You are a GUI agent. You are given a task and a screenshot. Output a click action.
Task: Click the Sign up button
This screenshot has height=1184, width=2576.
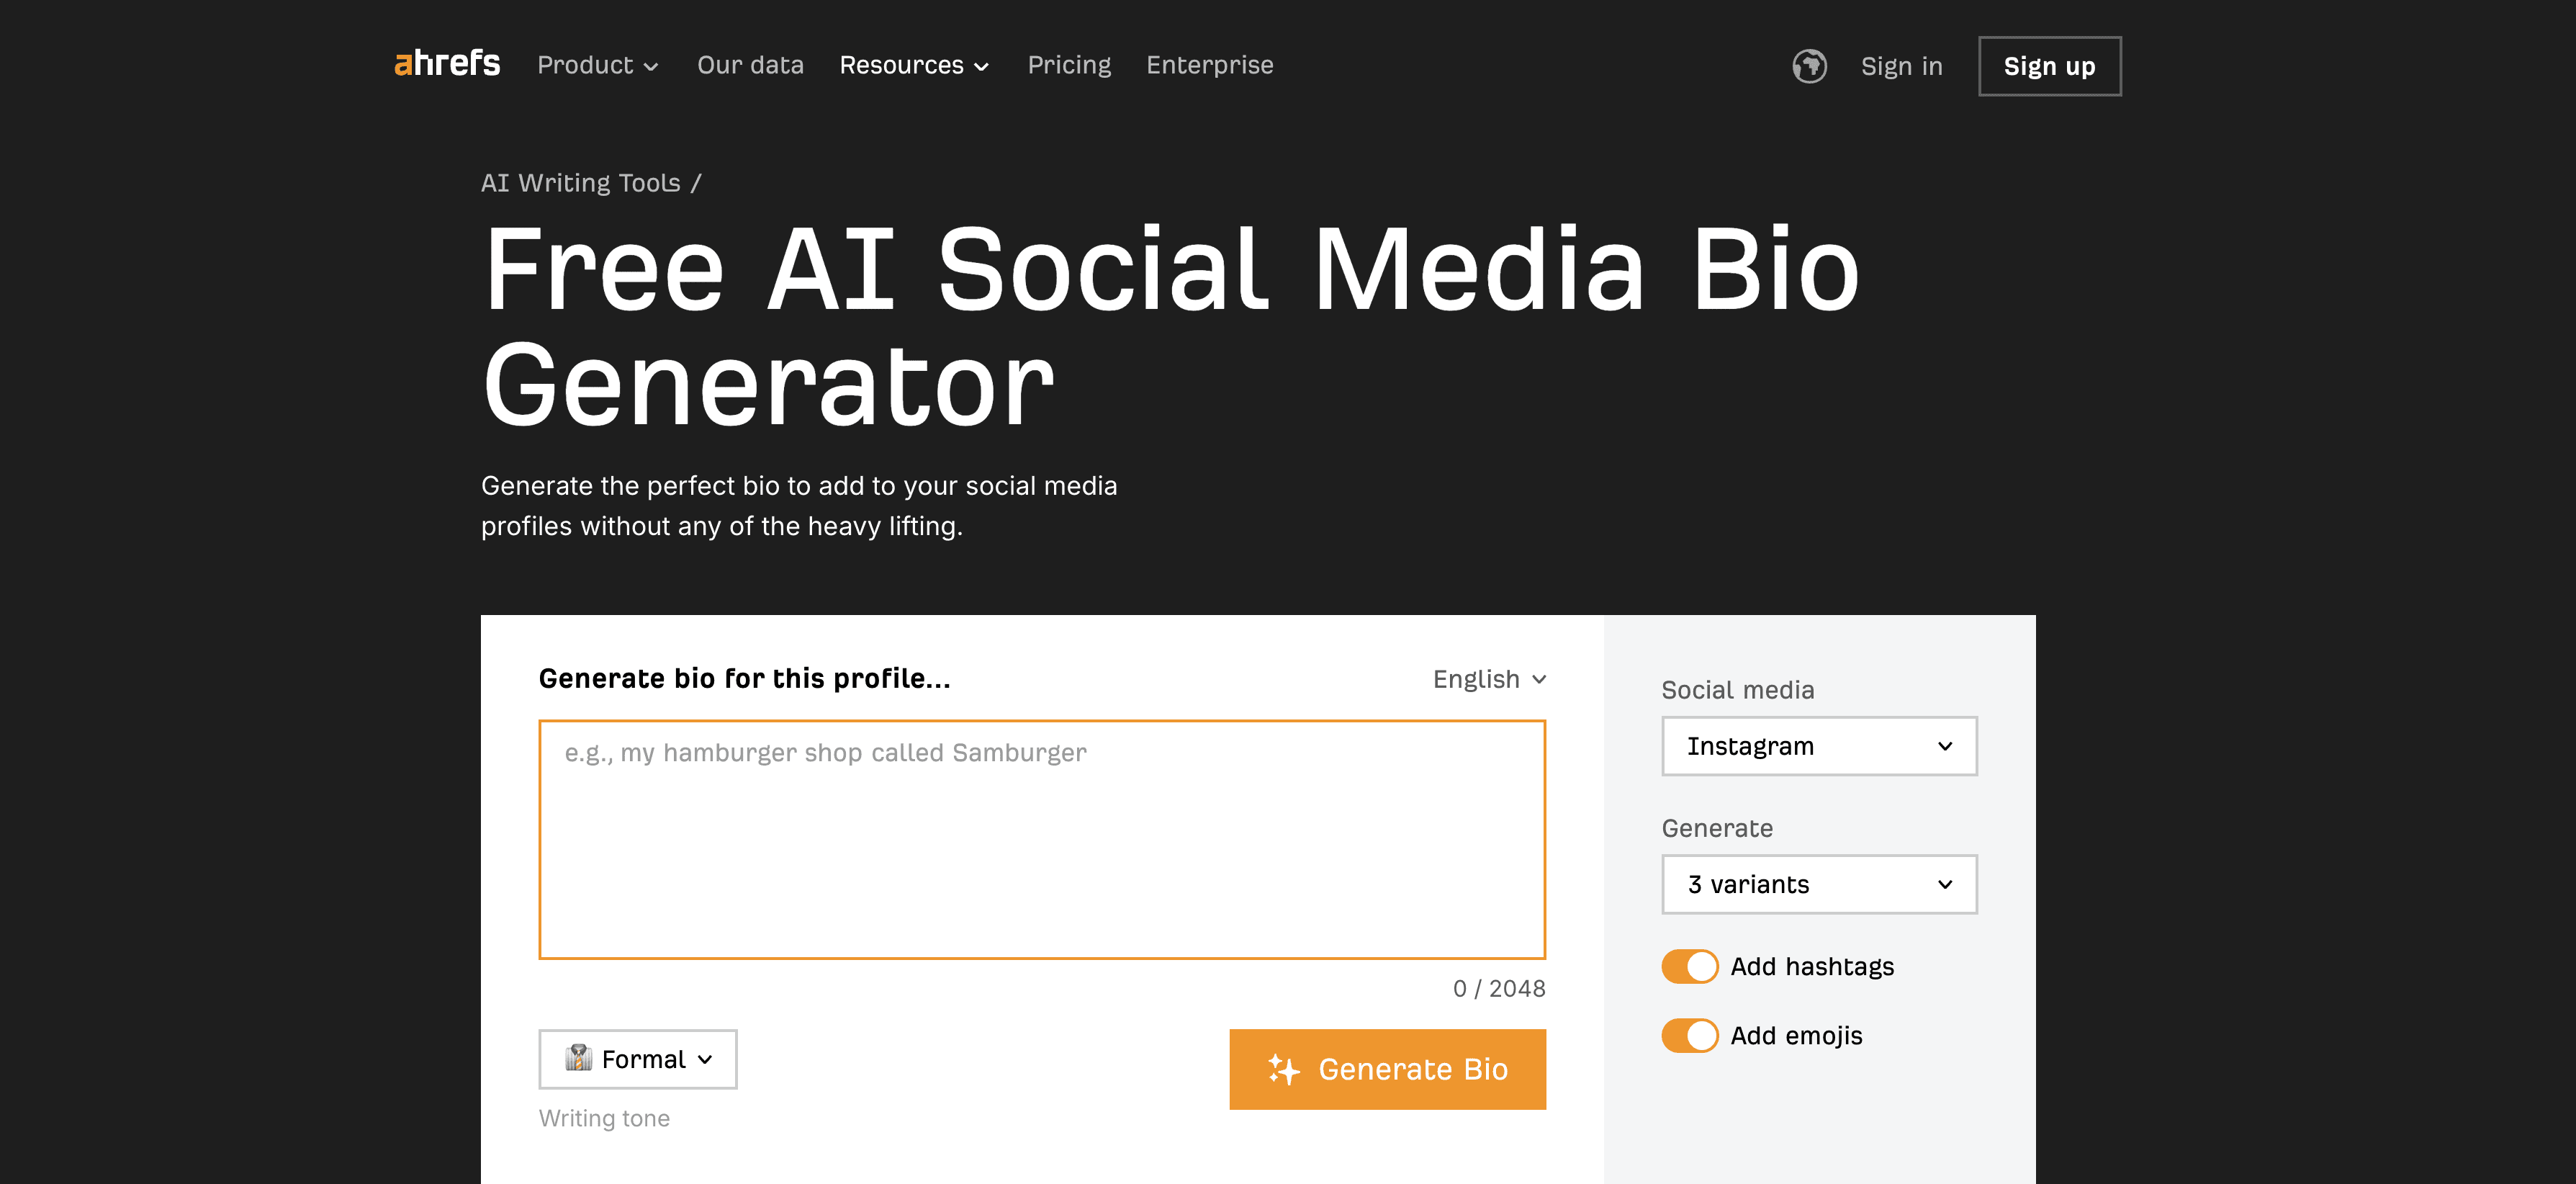click(2049, 66)
